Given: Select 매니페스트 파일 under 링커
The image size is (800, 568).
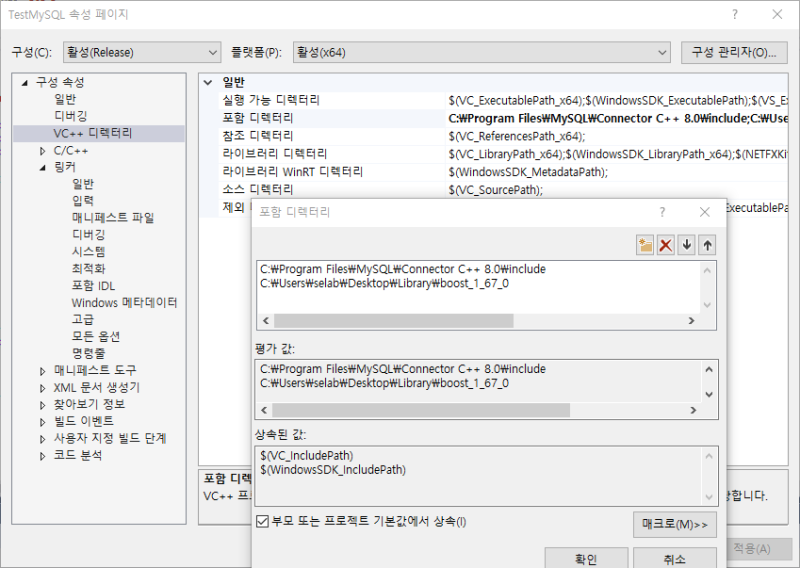Looking at the screenshot, I should coord(113,217).
